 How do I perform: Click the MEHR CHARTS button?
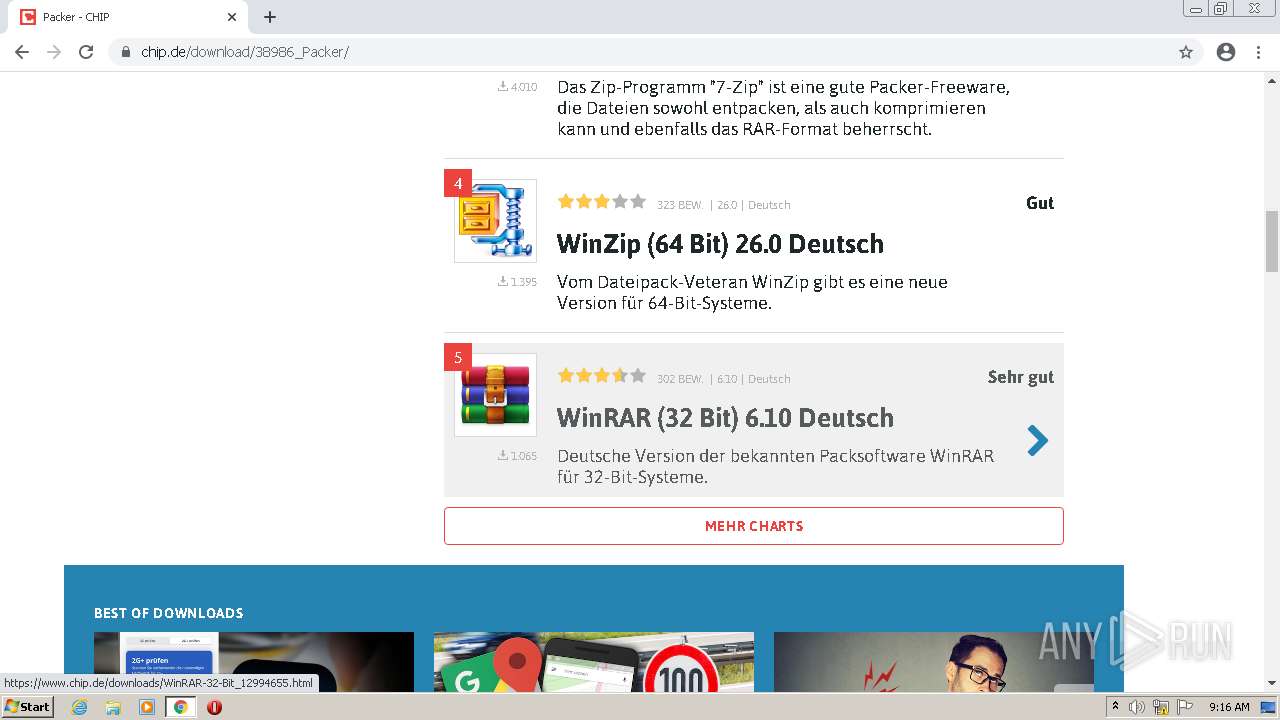tap(754, 526)
